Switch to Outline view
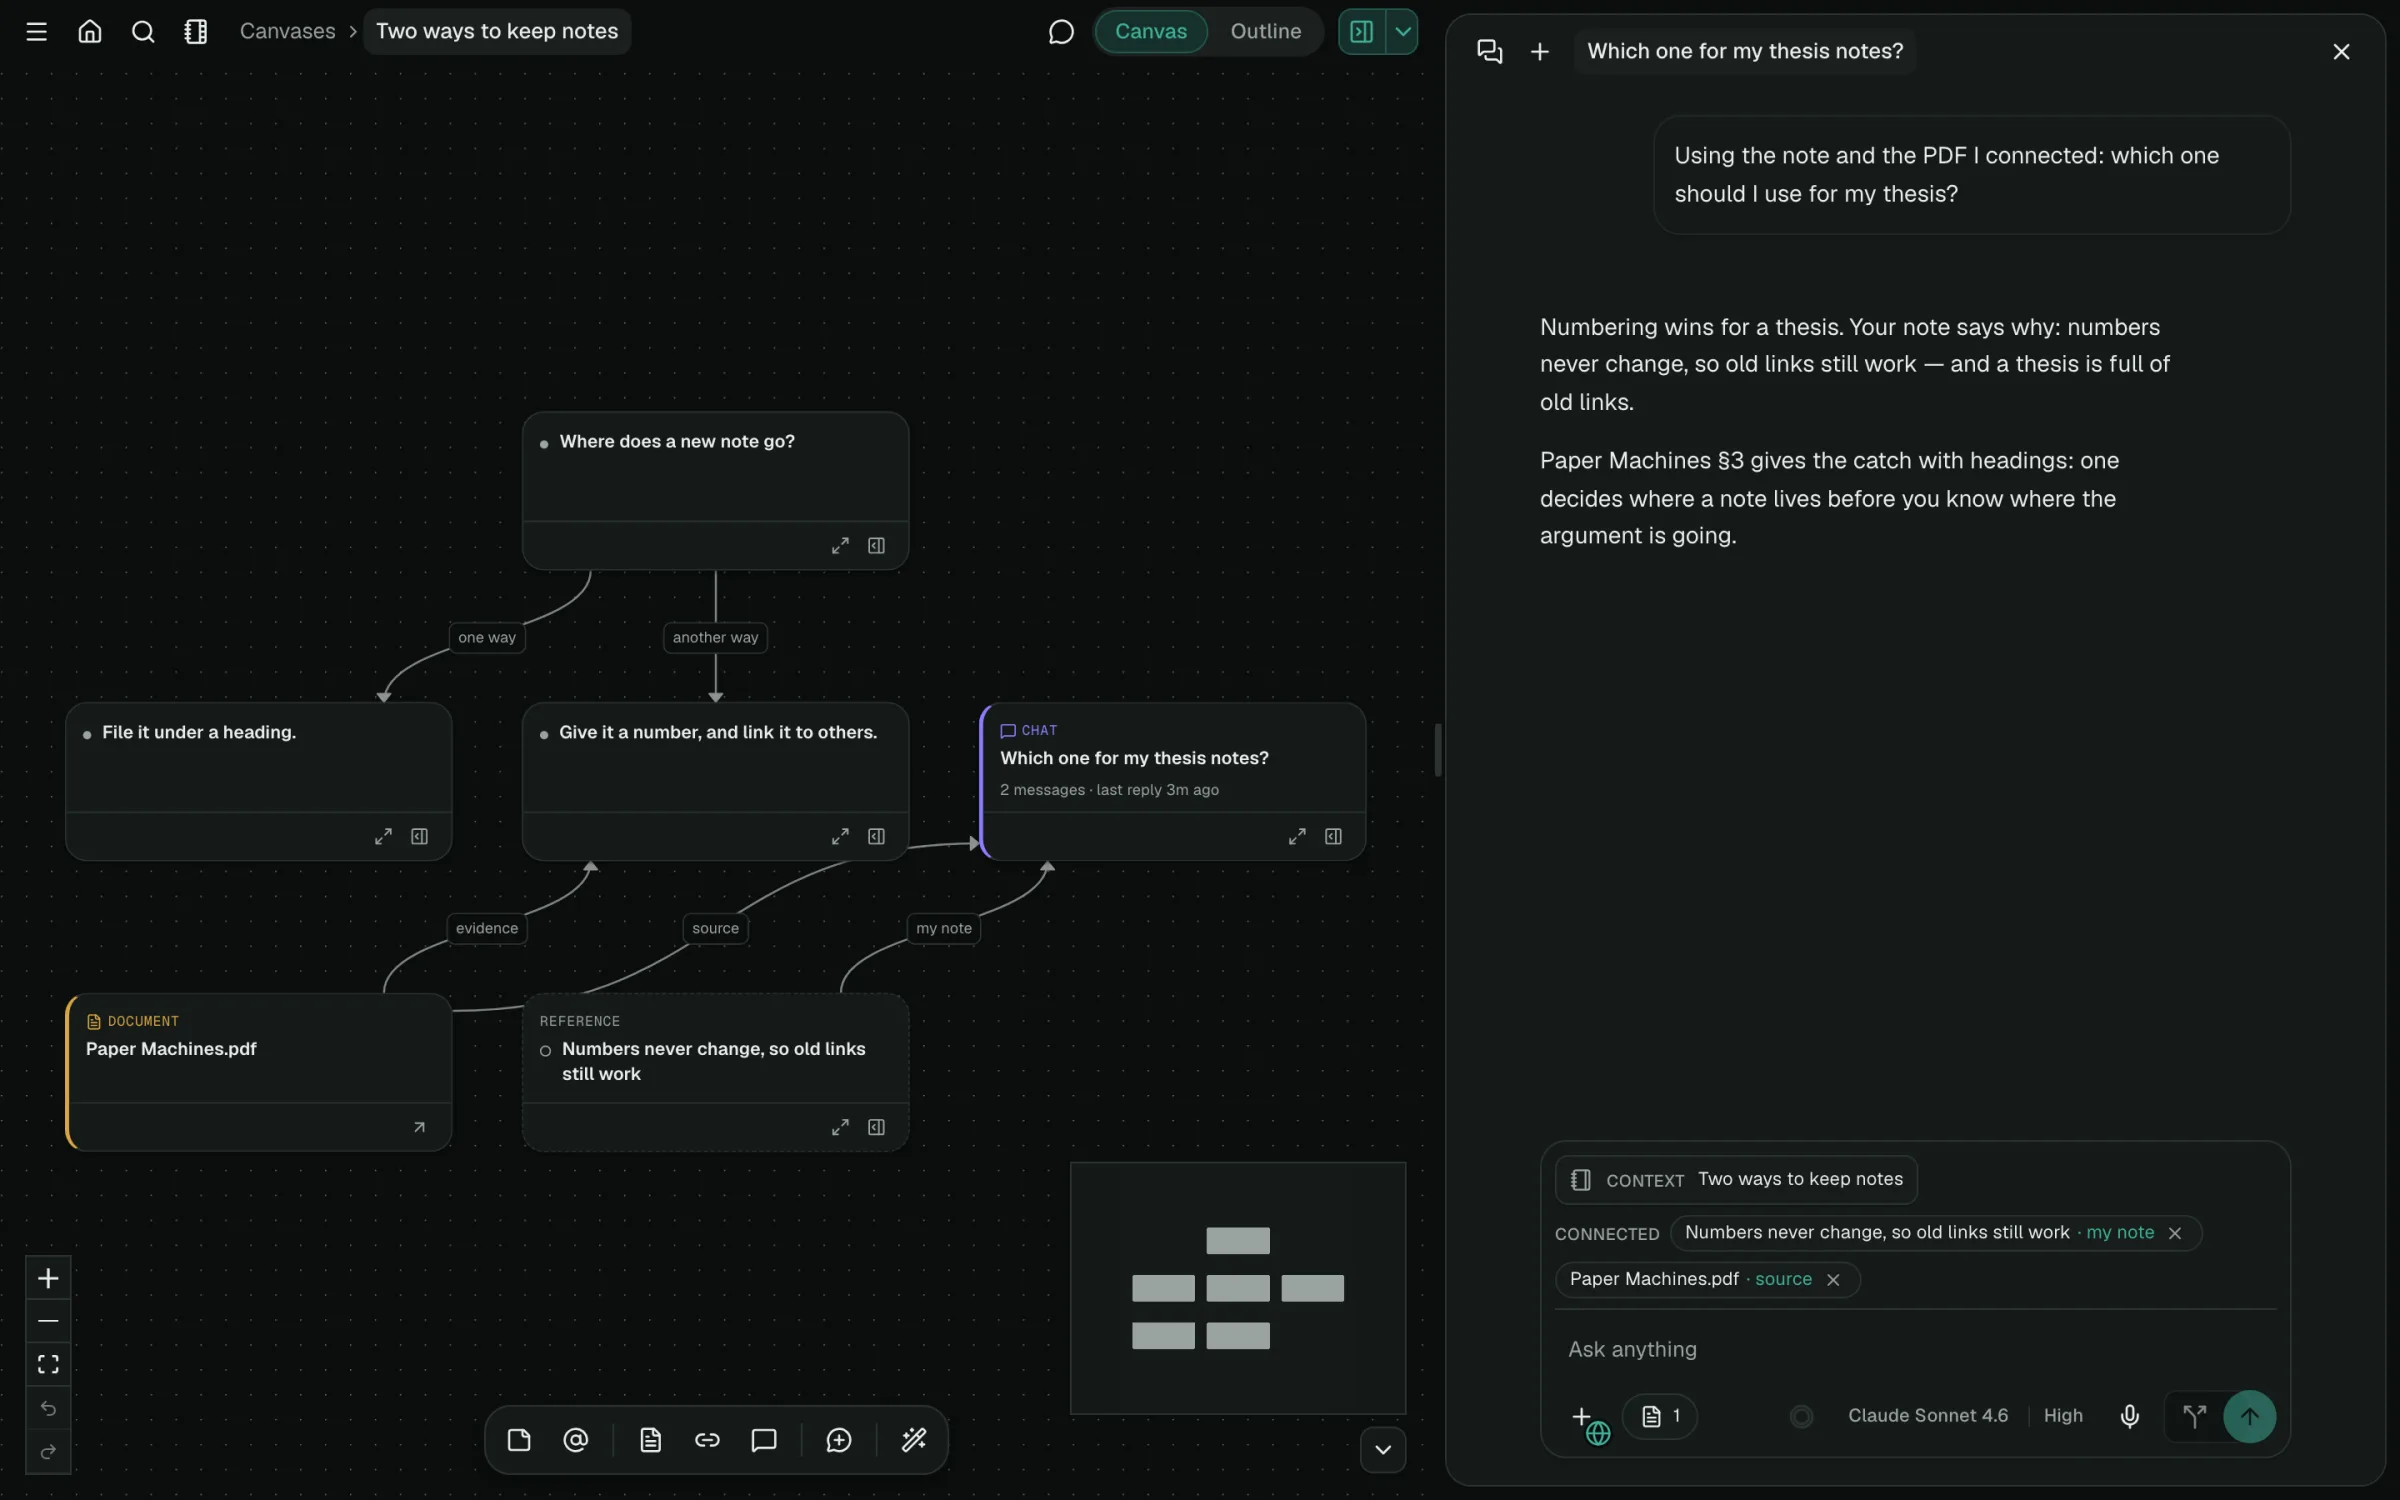The image size is (2400, 1500). coord(1265,31)
